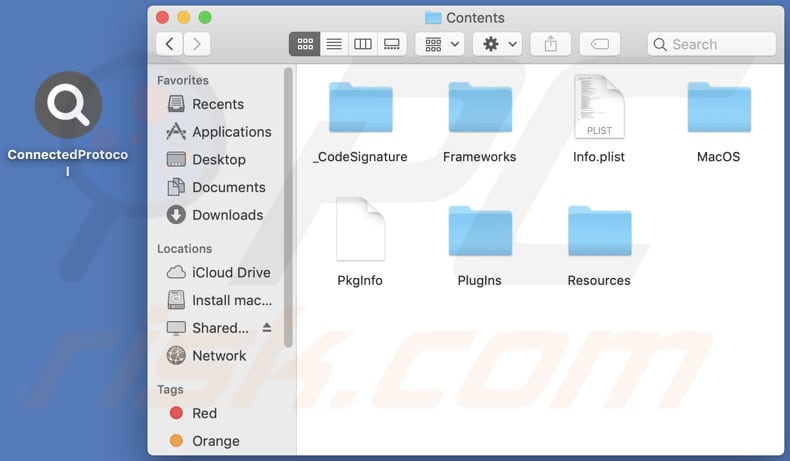Open the gear action menu
The height and width of the screenshot is (461, 790).
(498, 44)
